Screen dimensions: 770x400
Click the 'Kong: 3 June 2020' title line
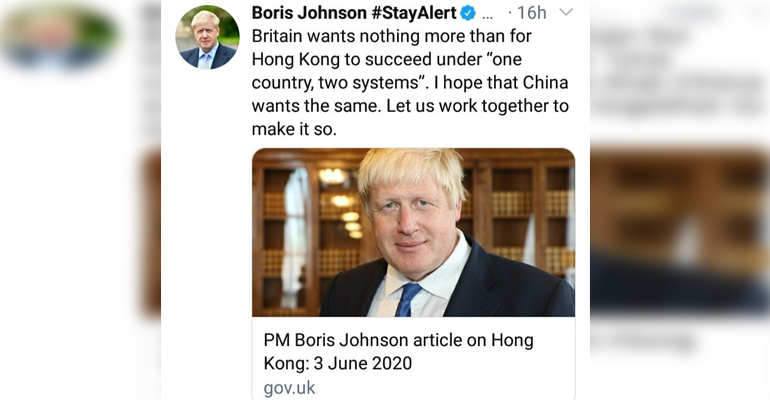(338, 363)
